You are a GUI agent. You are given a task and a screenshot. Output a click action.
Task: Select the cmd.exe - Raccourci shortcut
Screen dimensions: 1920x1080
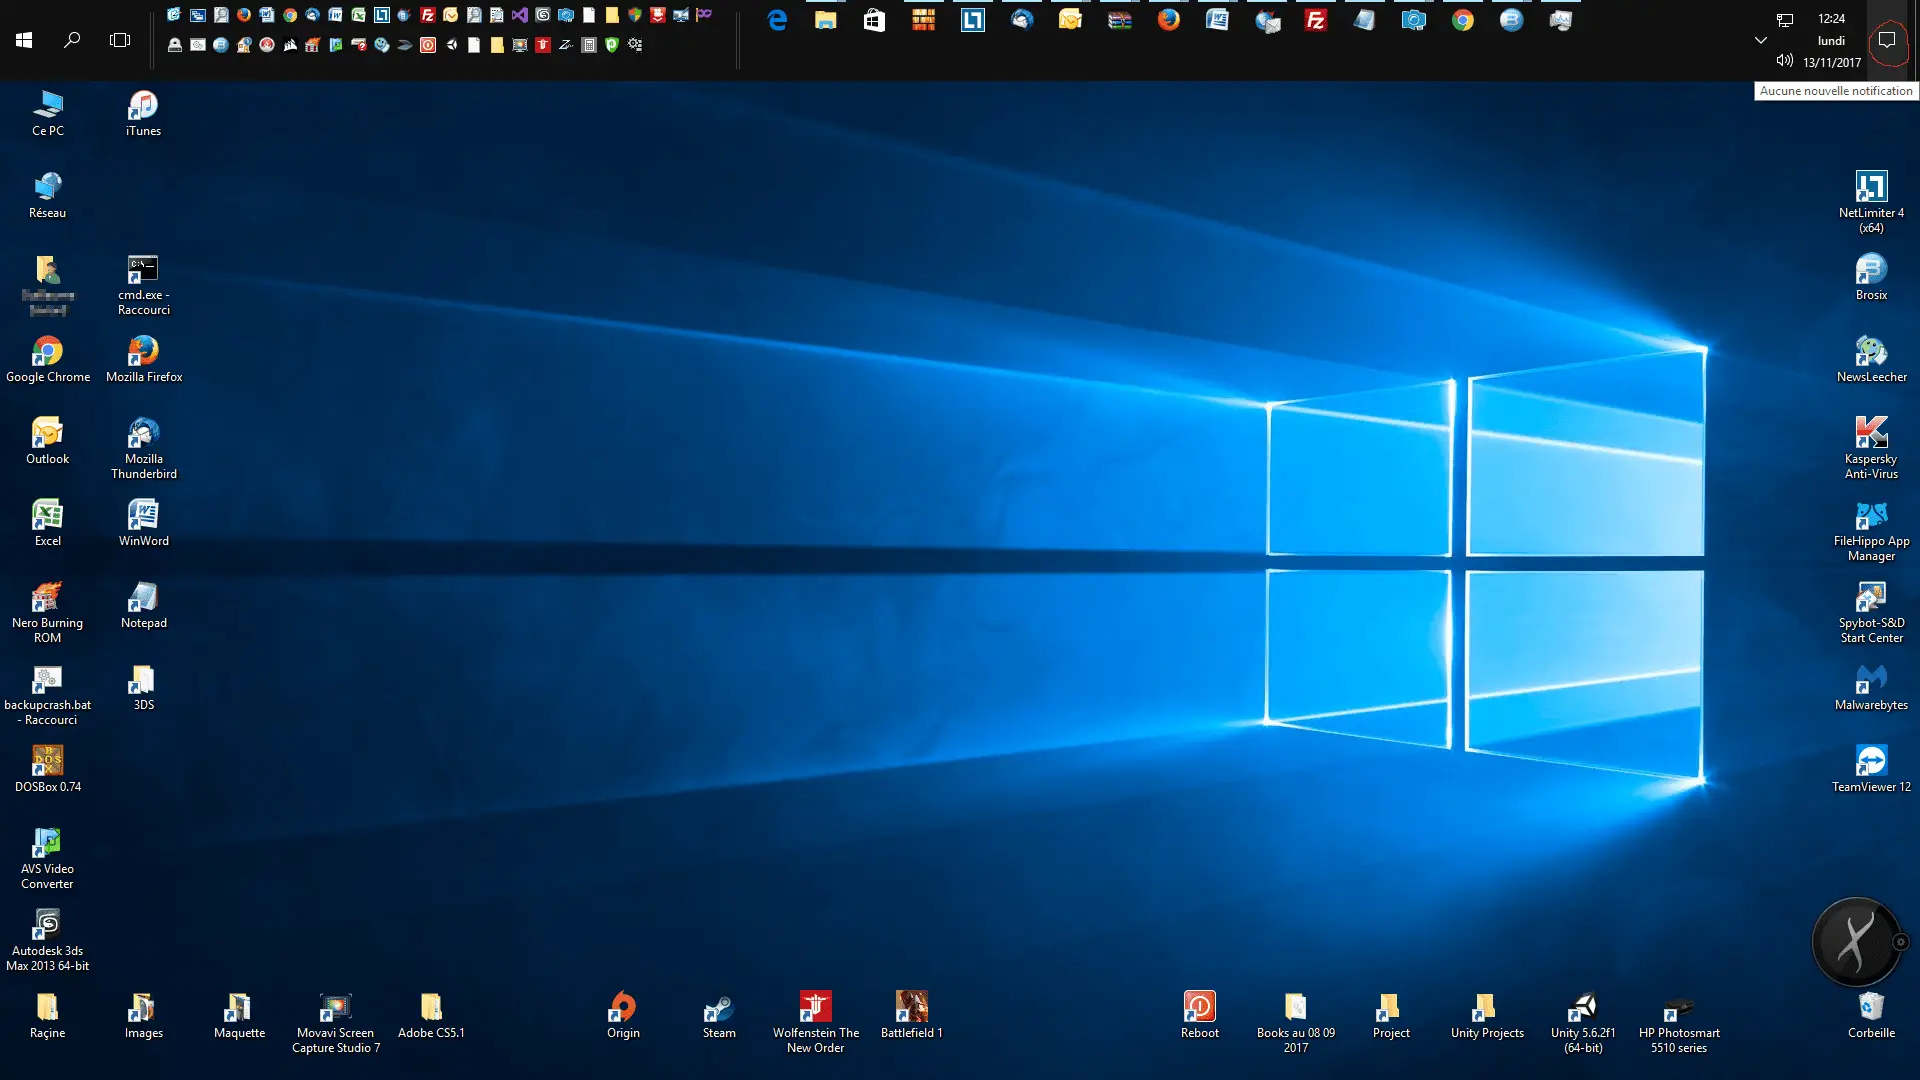tap(143, 285)
